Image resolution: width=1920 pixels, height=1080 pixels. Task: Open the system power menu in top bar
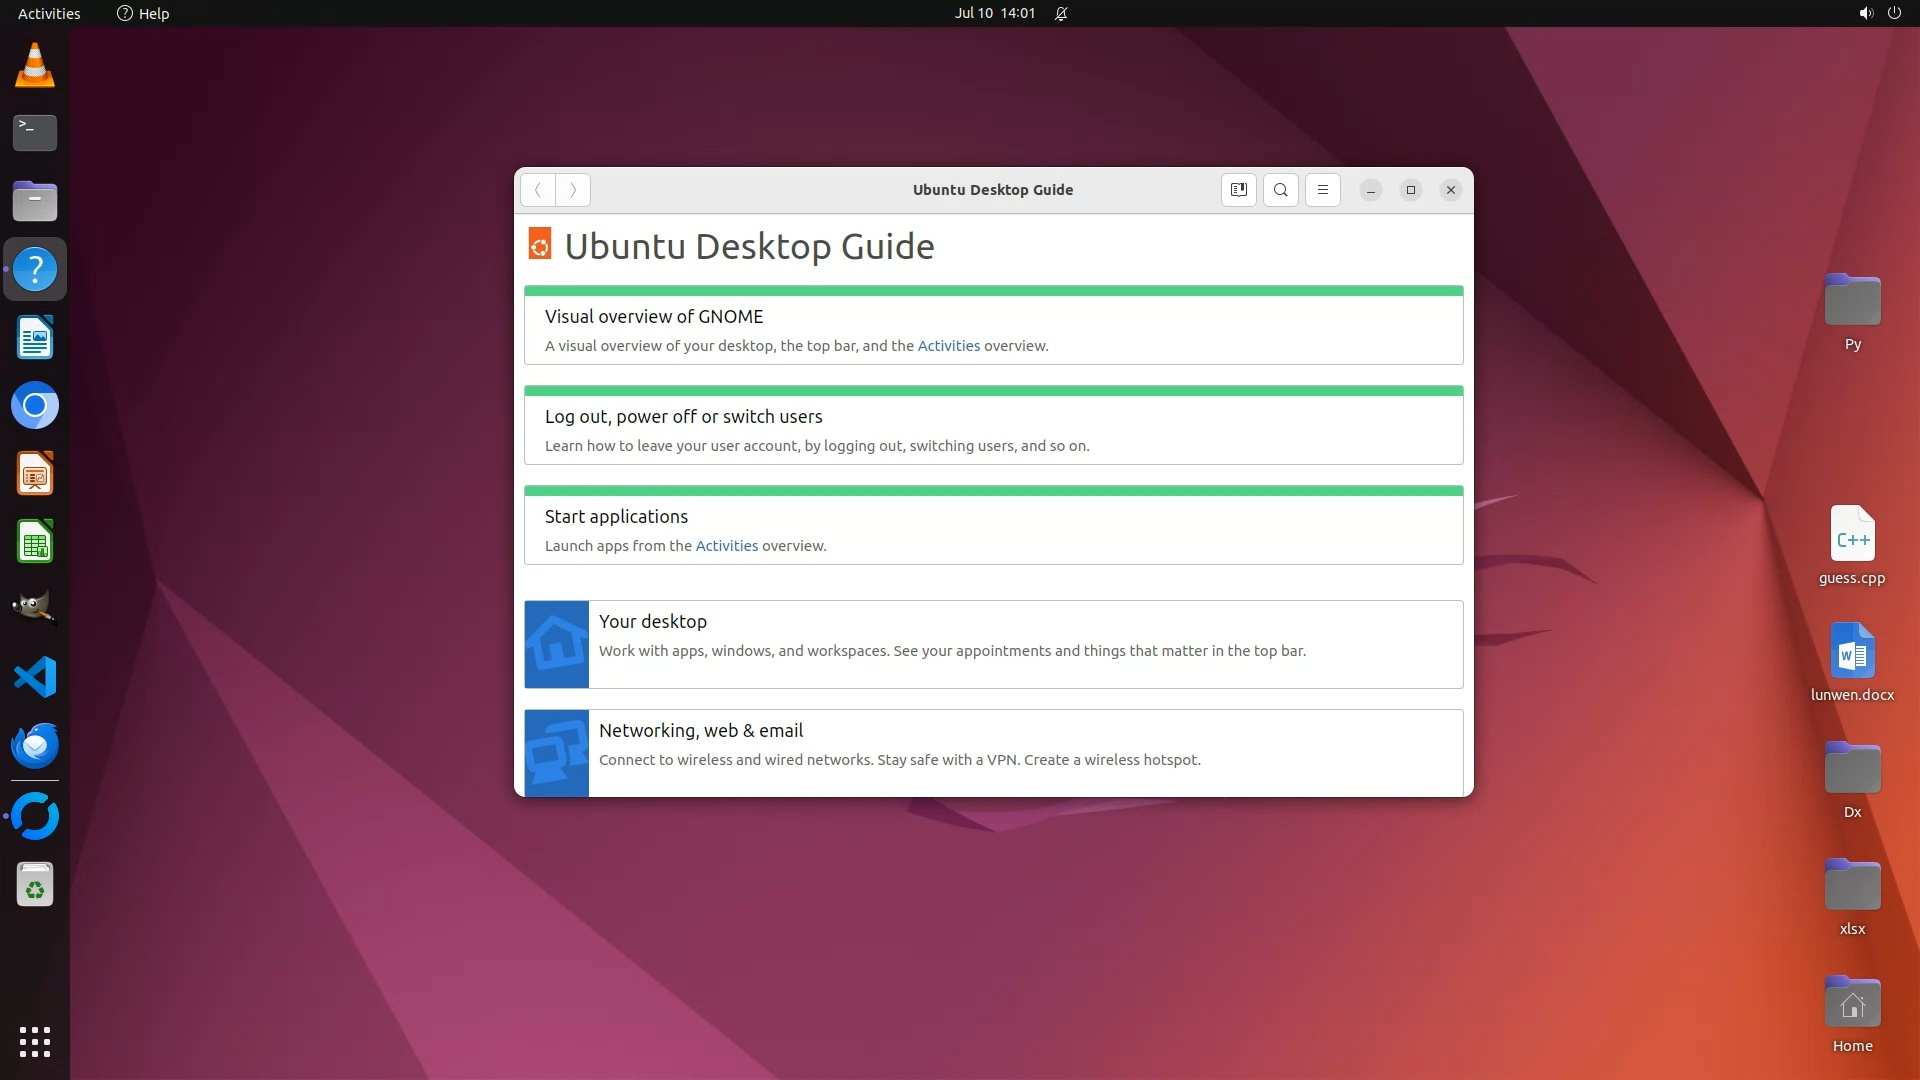[x=1894, y=13]
